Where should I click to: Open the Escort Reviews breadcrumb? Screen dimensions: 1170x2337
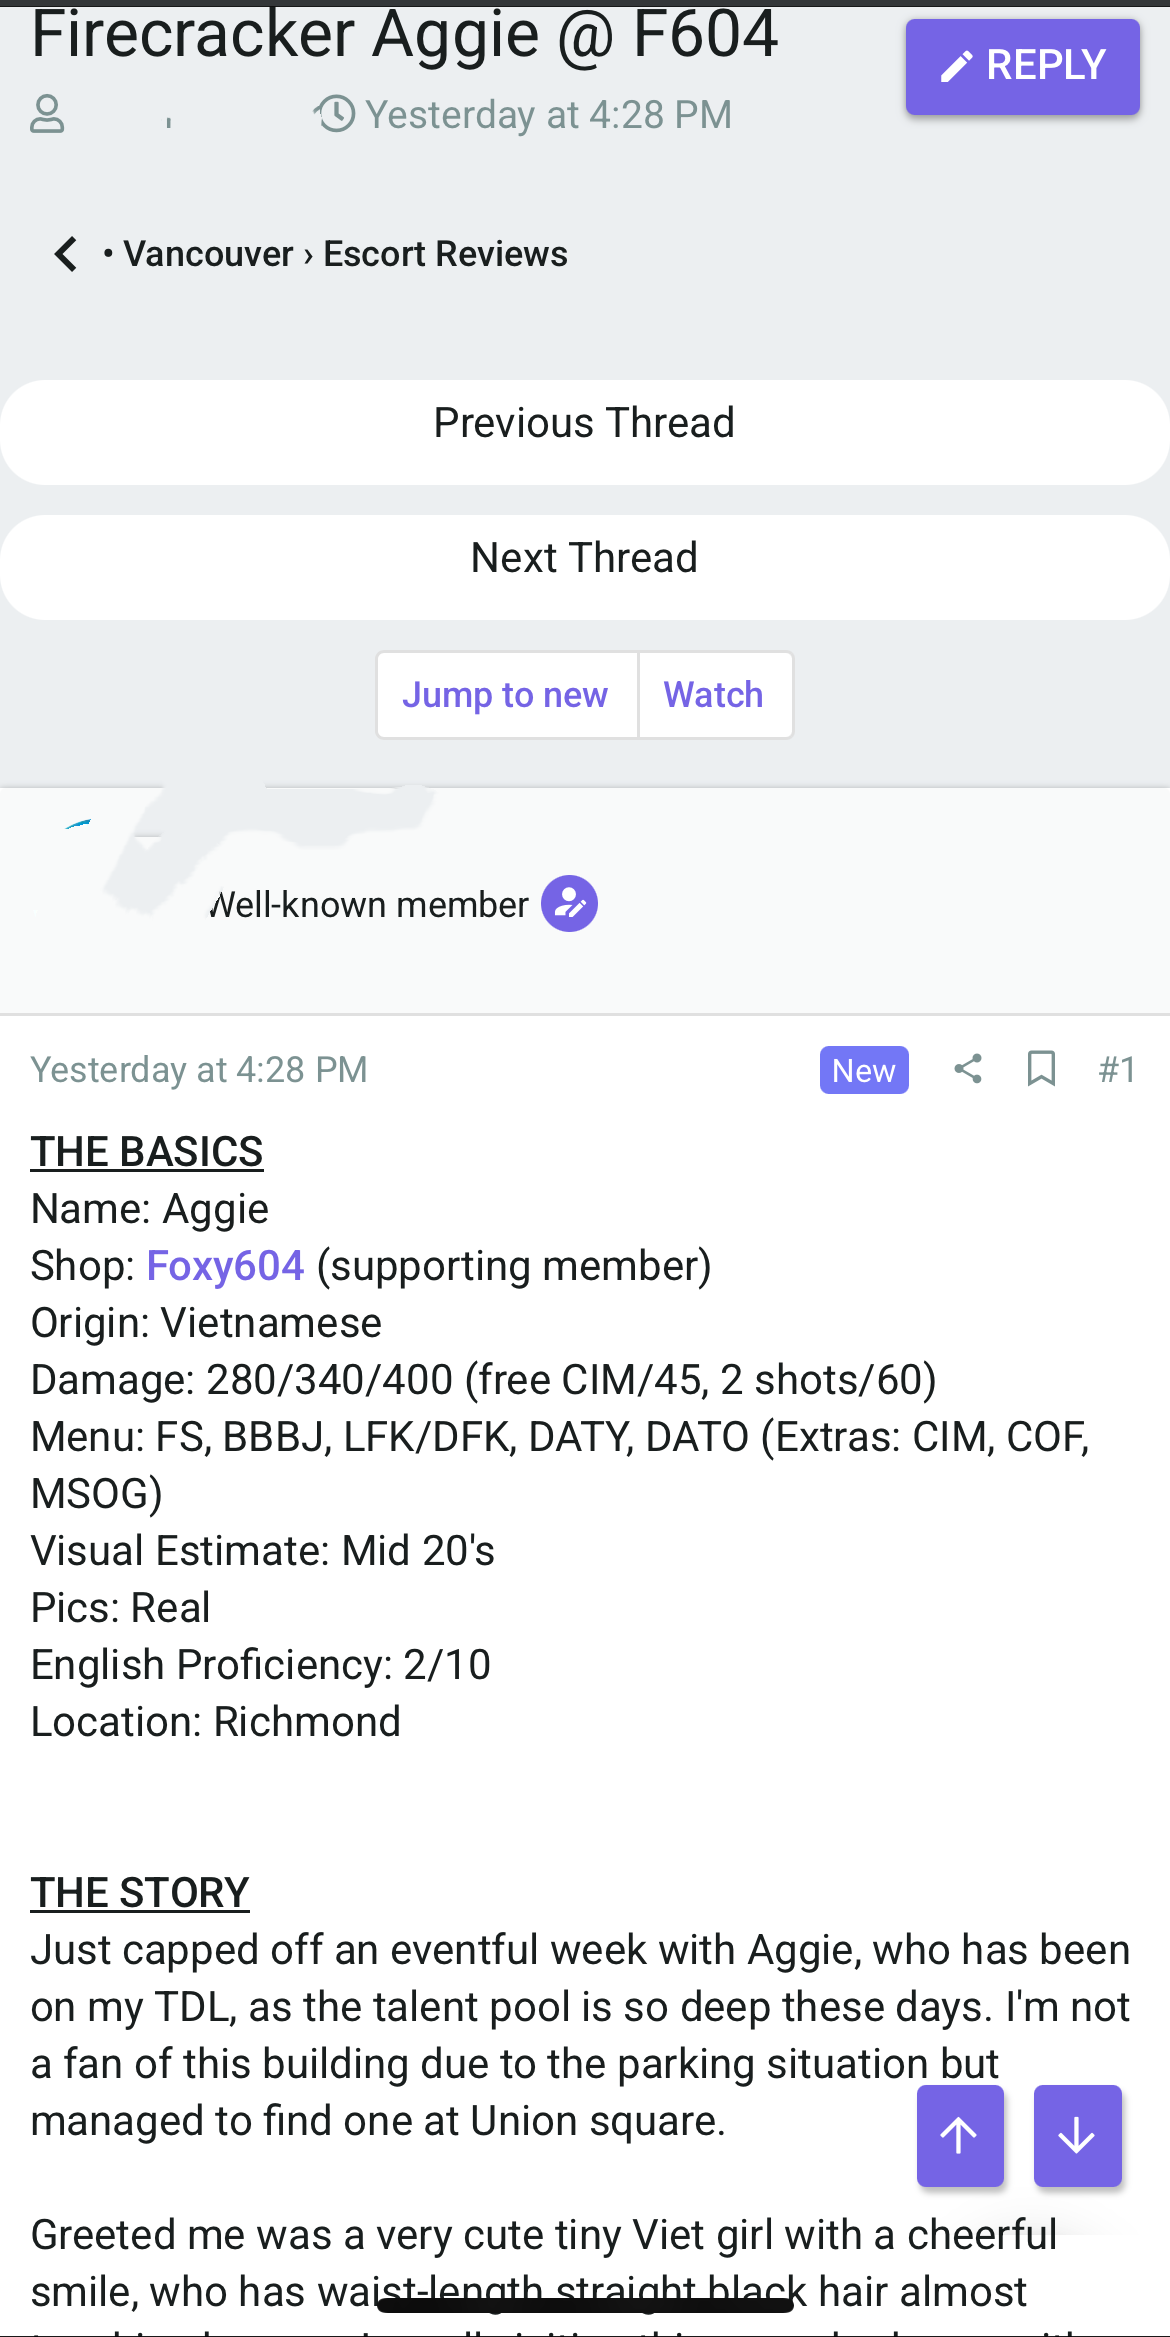coord(445,254)
